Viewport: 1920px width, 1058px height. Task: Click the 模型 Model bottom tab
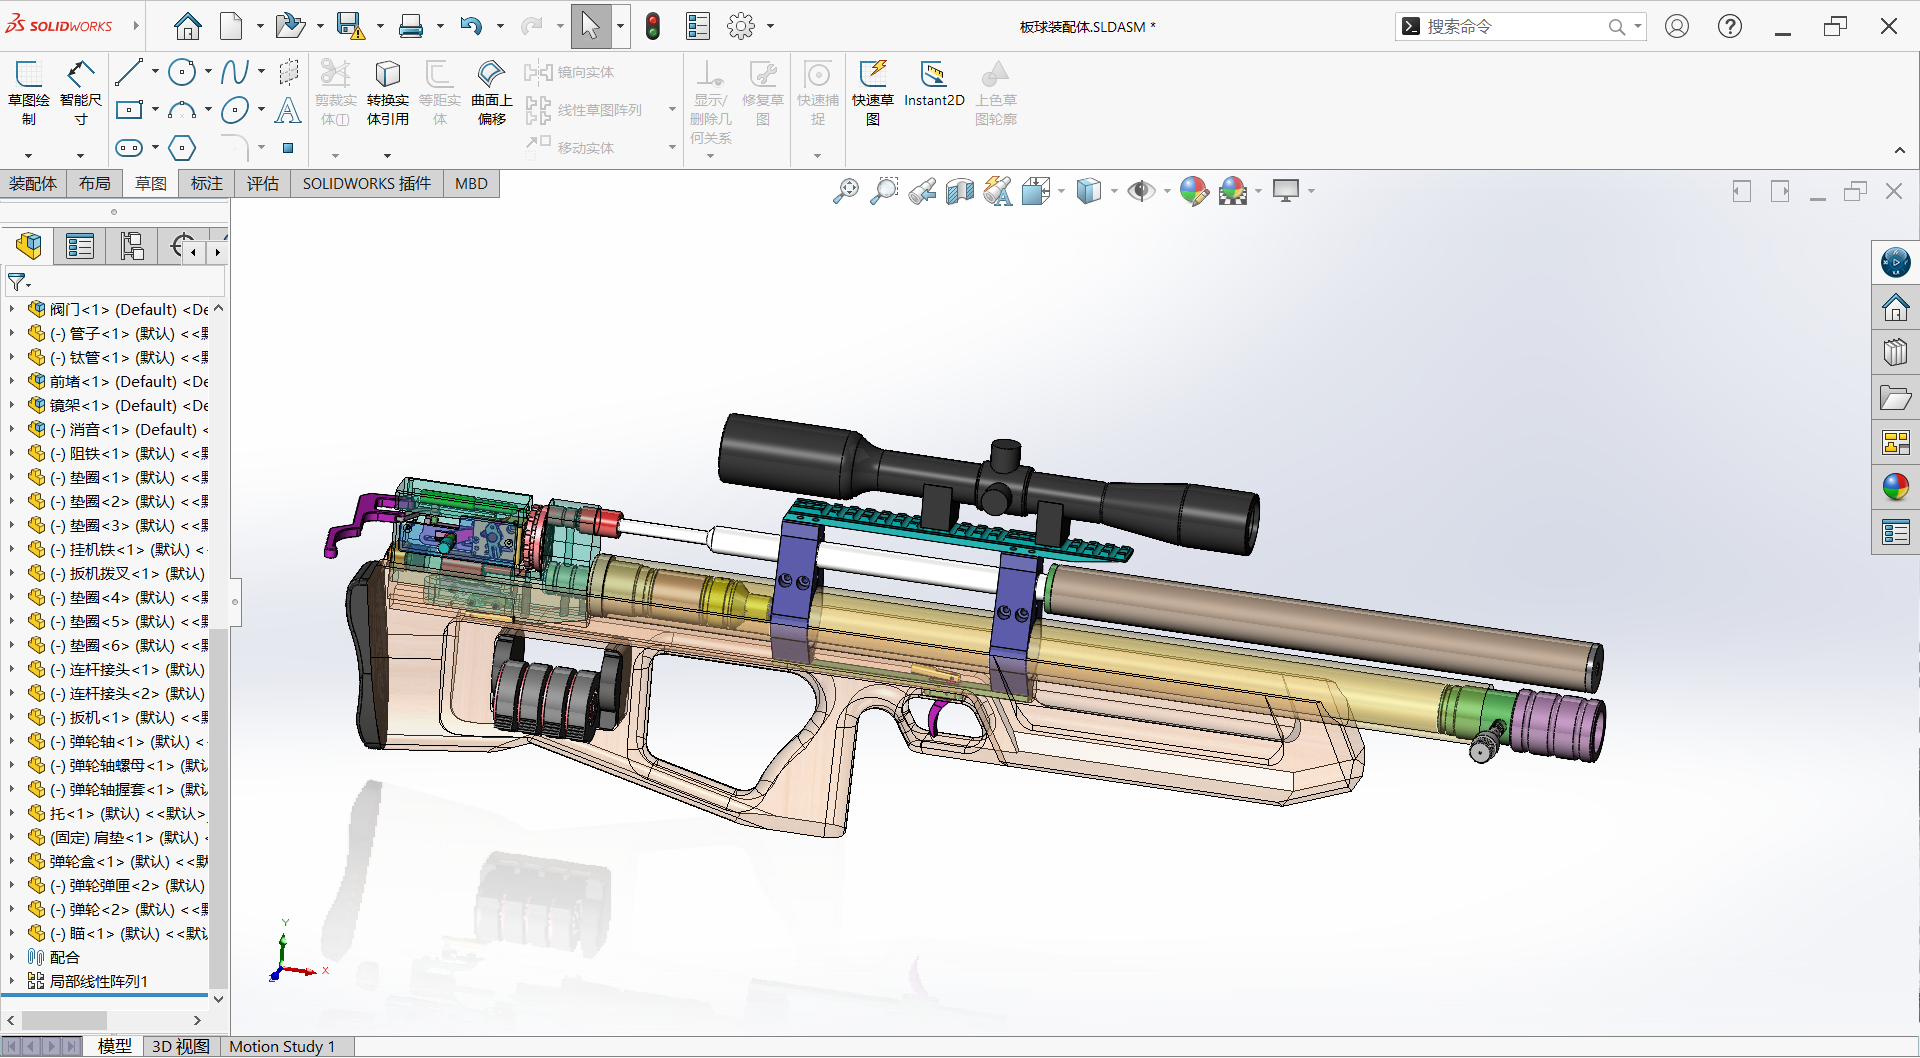point(114,1046)
